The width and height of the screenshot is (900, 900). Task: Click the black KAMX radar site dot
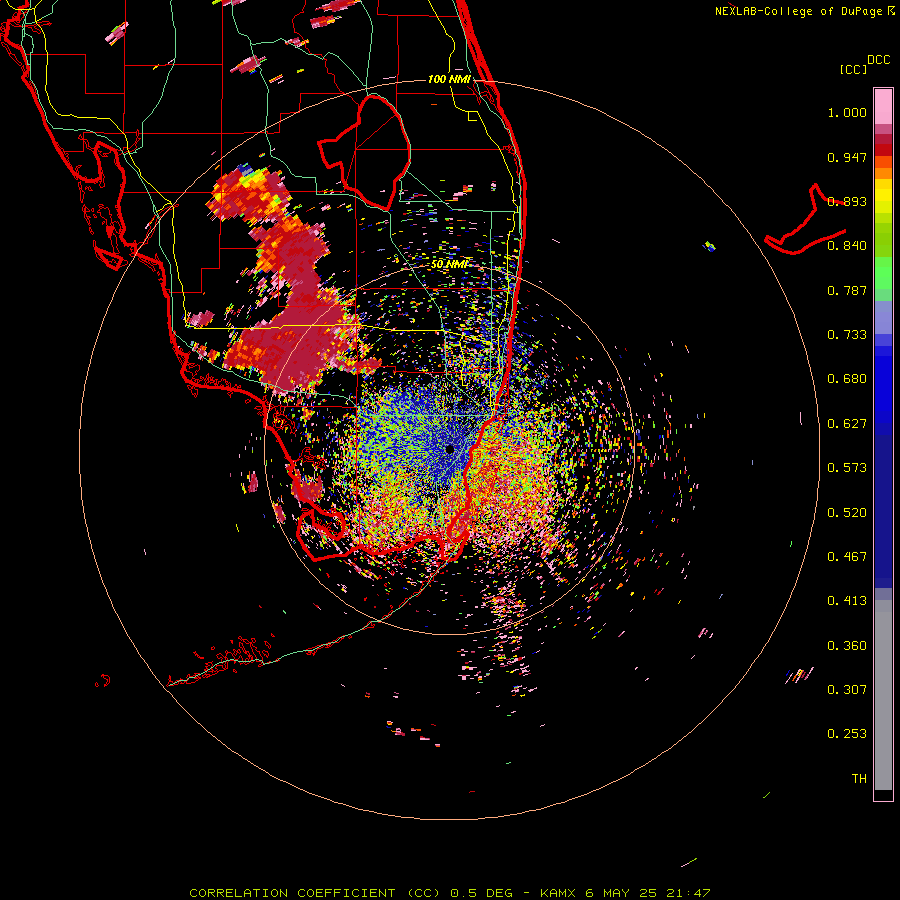click(450, 449)
